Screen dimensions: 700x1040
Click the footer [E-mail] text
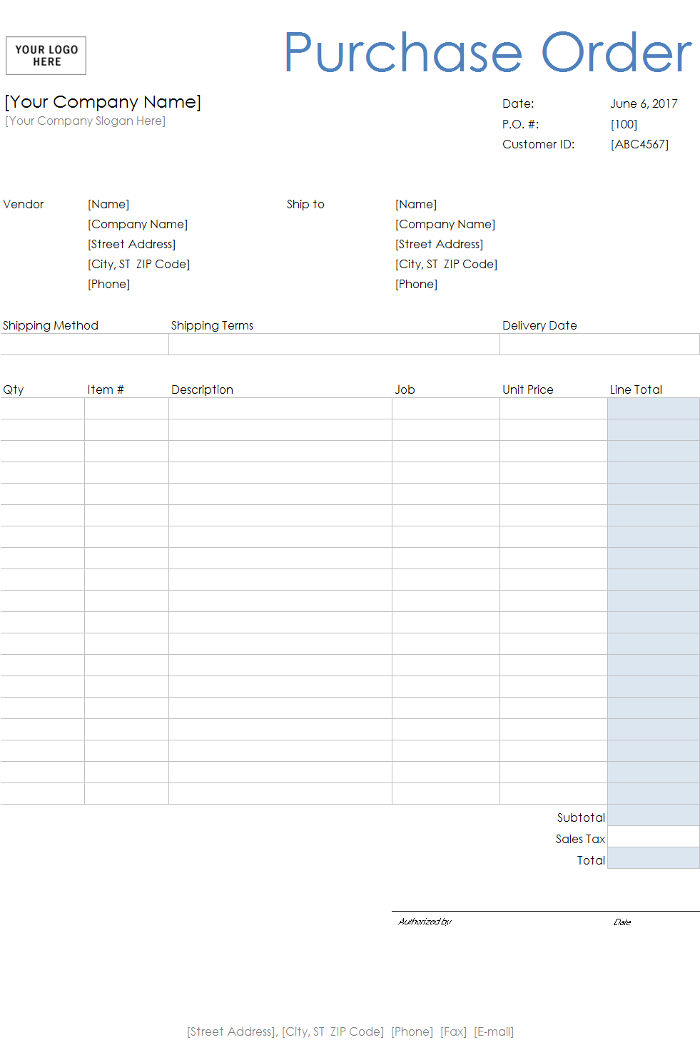pos(494,1031)
